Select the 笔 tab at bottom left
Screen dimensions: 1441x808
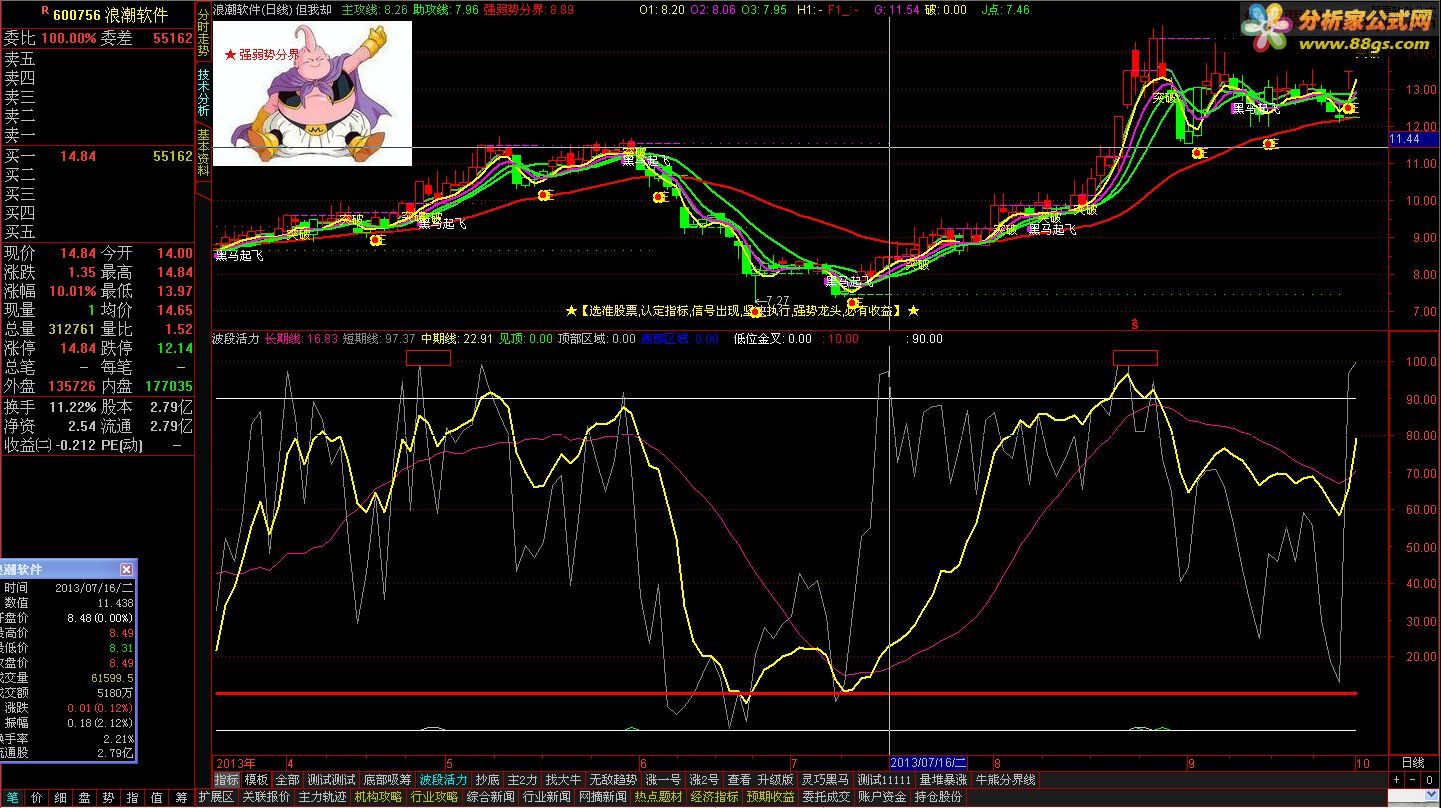pos(10,797)
